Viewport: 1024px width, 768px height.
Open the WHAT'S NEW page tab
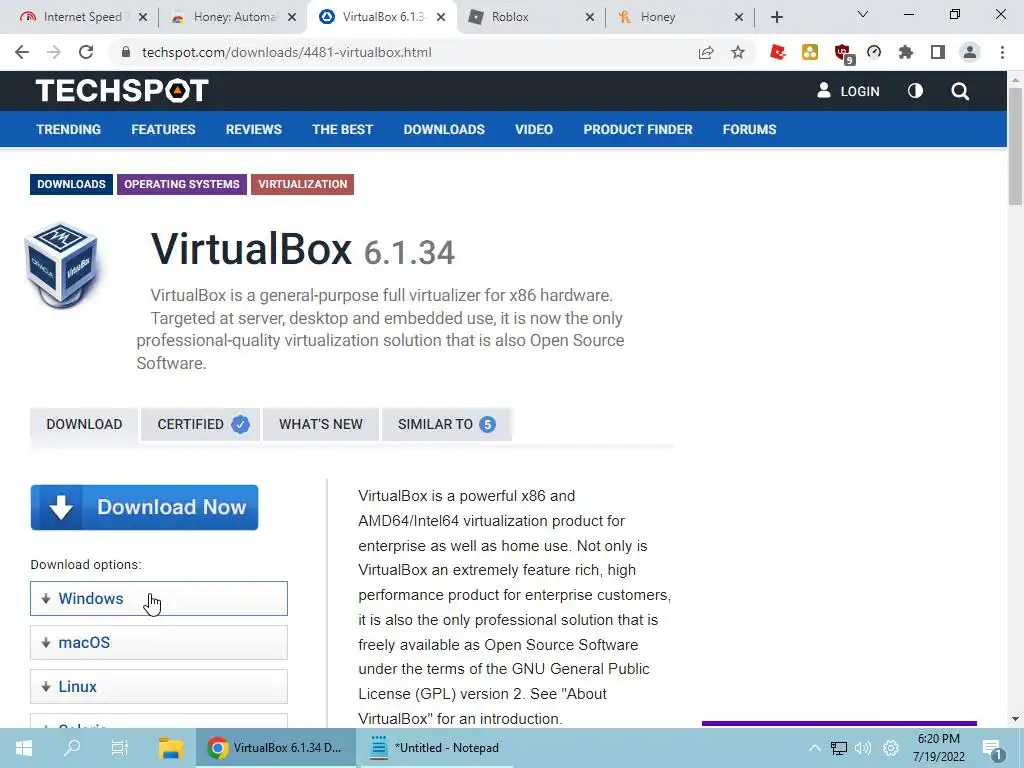[321, 424]
